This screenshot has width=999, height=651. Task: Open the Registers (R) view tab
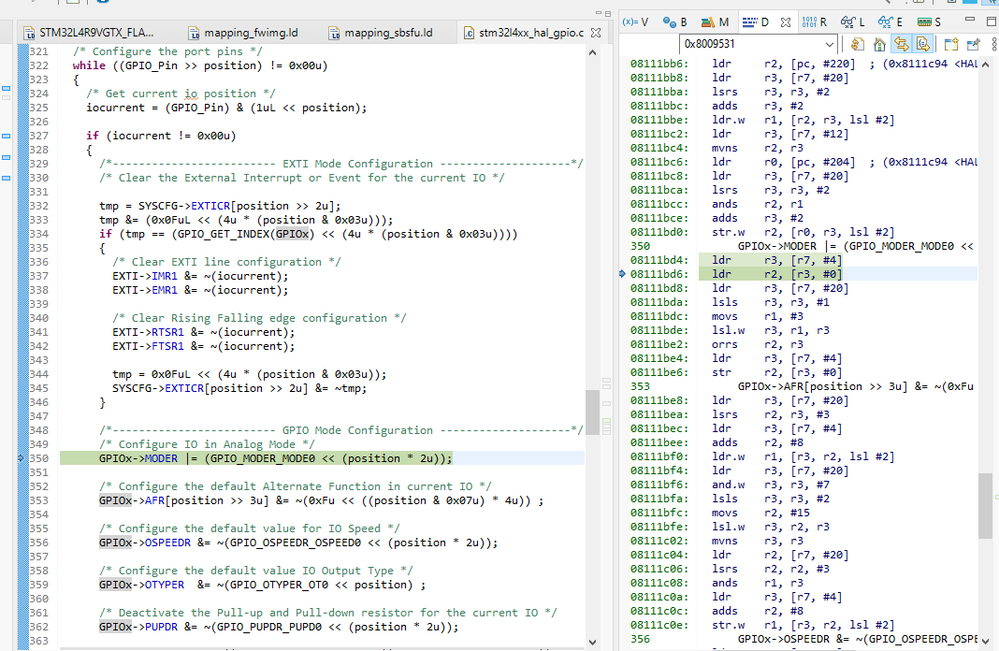point(814,22)
